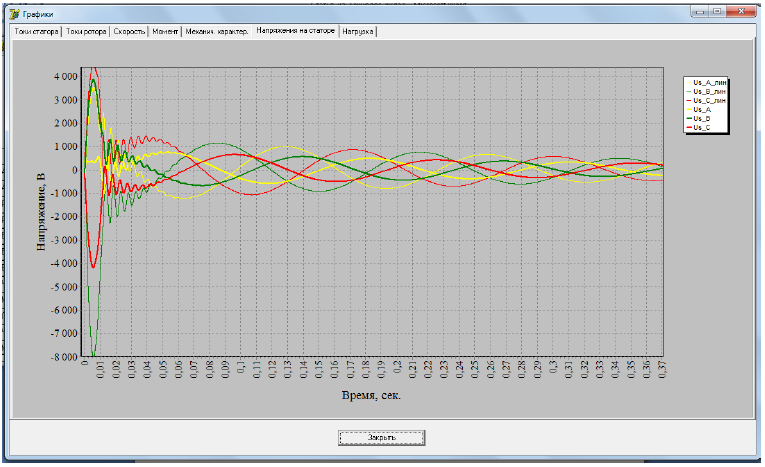This screenshot has height=467, width=765.
Task: Click the Us_C_лин legend entry
Action: [708, 101]
